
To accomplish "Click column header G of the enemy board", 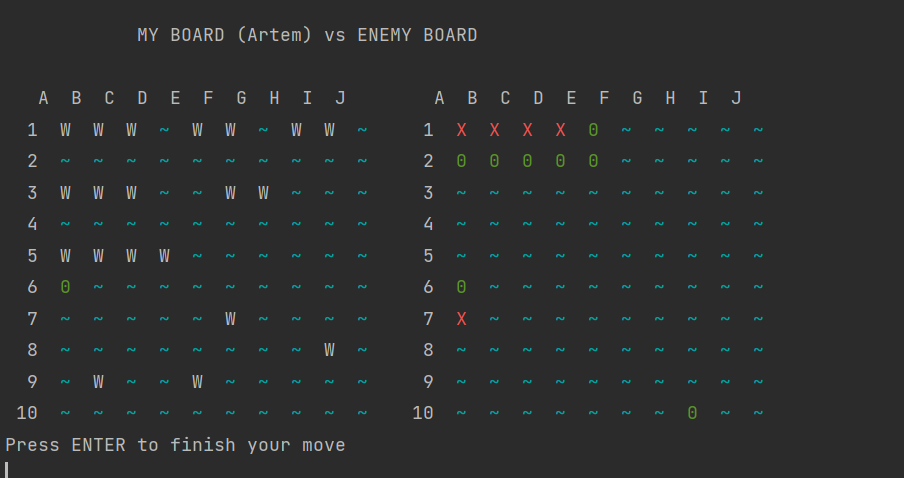I will (x=637, y=98).
